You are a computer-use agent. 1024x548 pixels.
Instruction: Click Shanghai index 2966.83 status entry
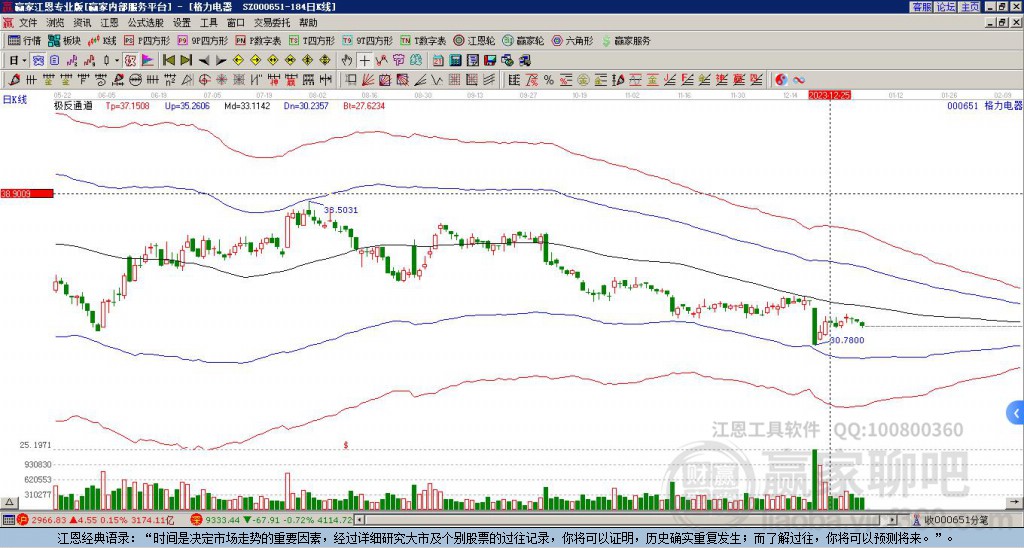pos(97,520)
